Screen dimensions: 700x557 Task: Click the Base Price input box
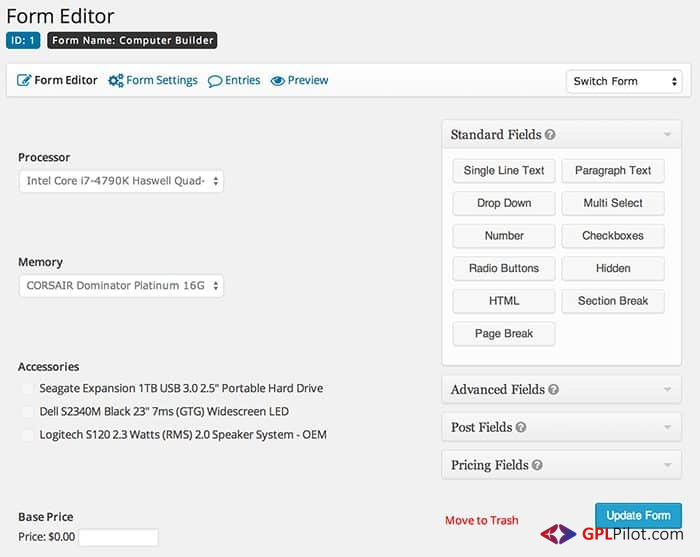pyautogui.click(x=118, y=537)
